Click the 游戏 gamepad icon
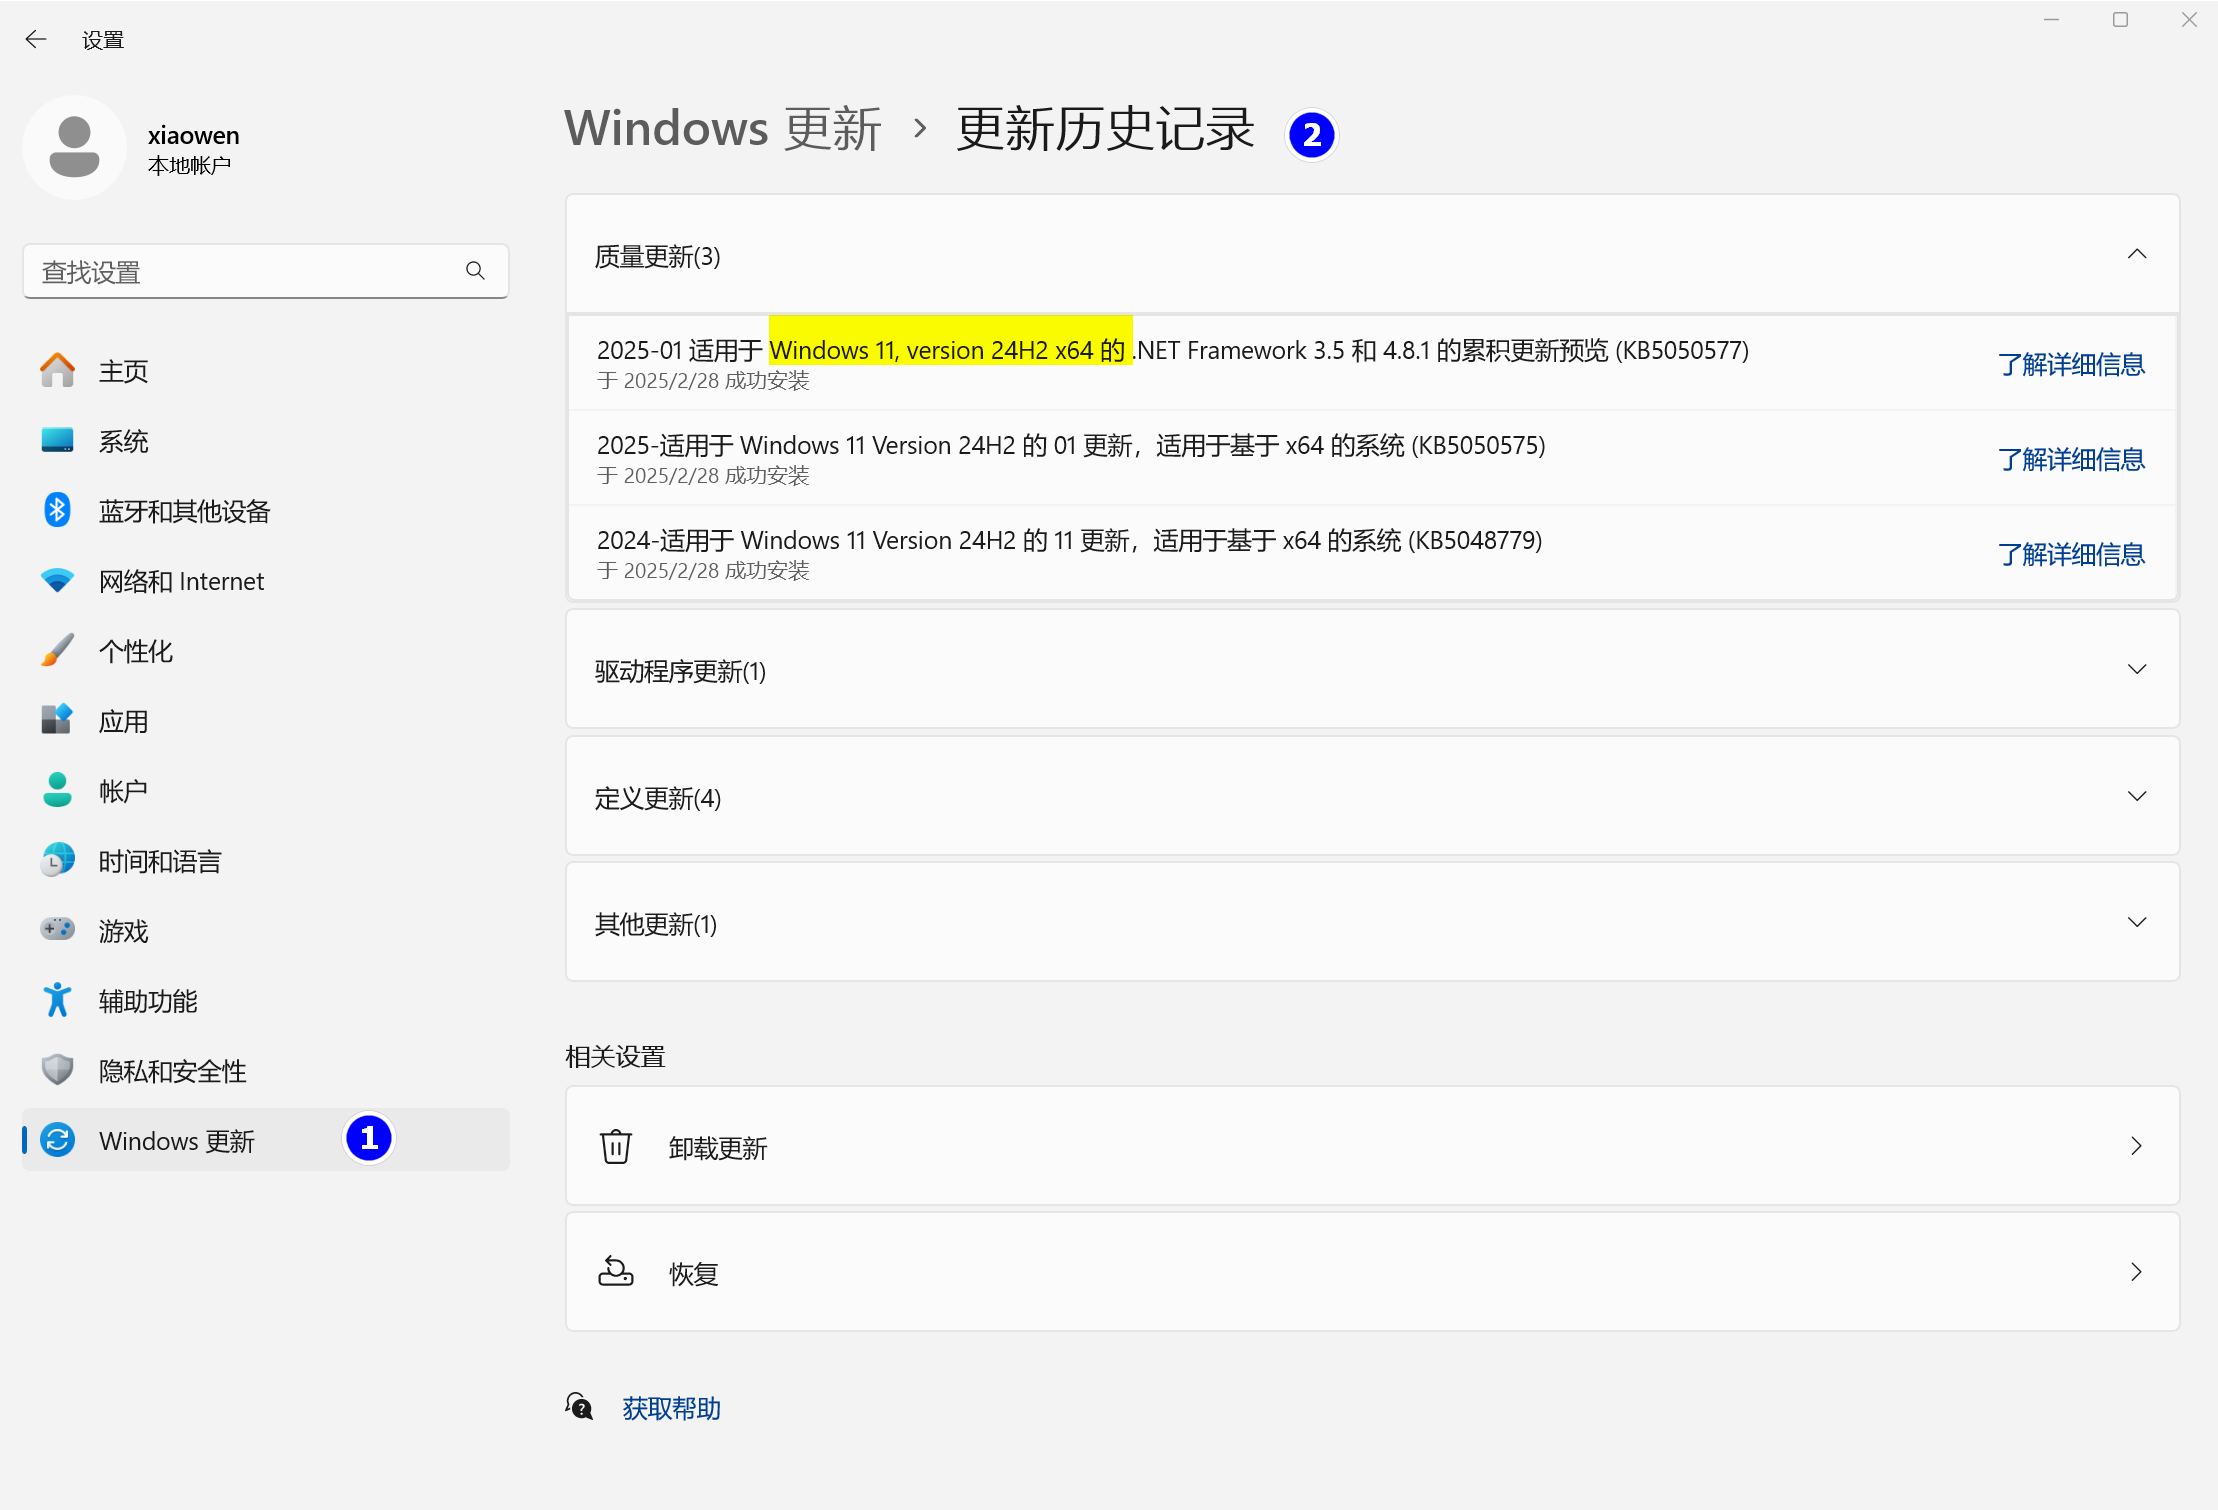This screenshot has width=2218, height=1510. click(57, 930)
